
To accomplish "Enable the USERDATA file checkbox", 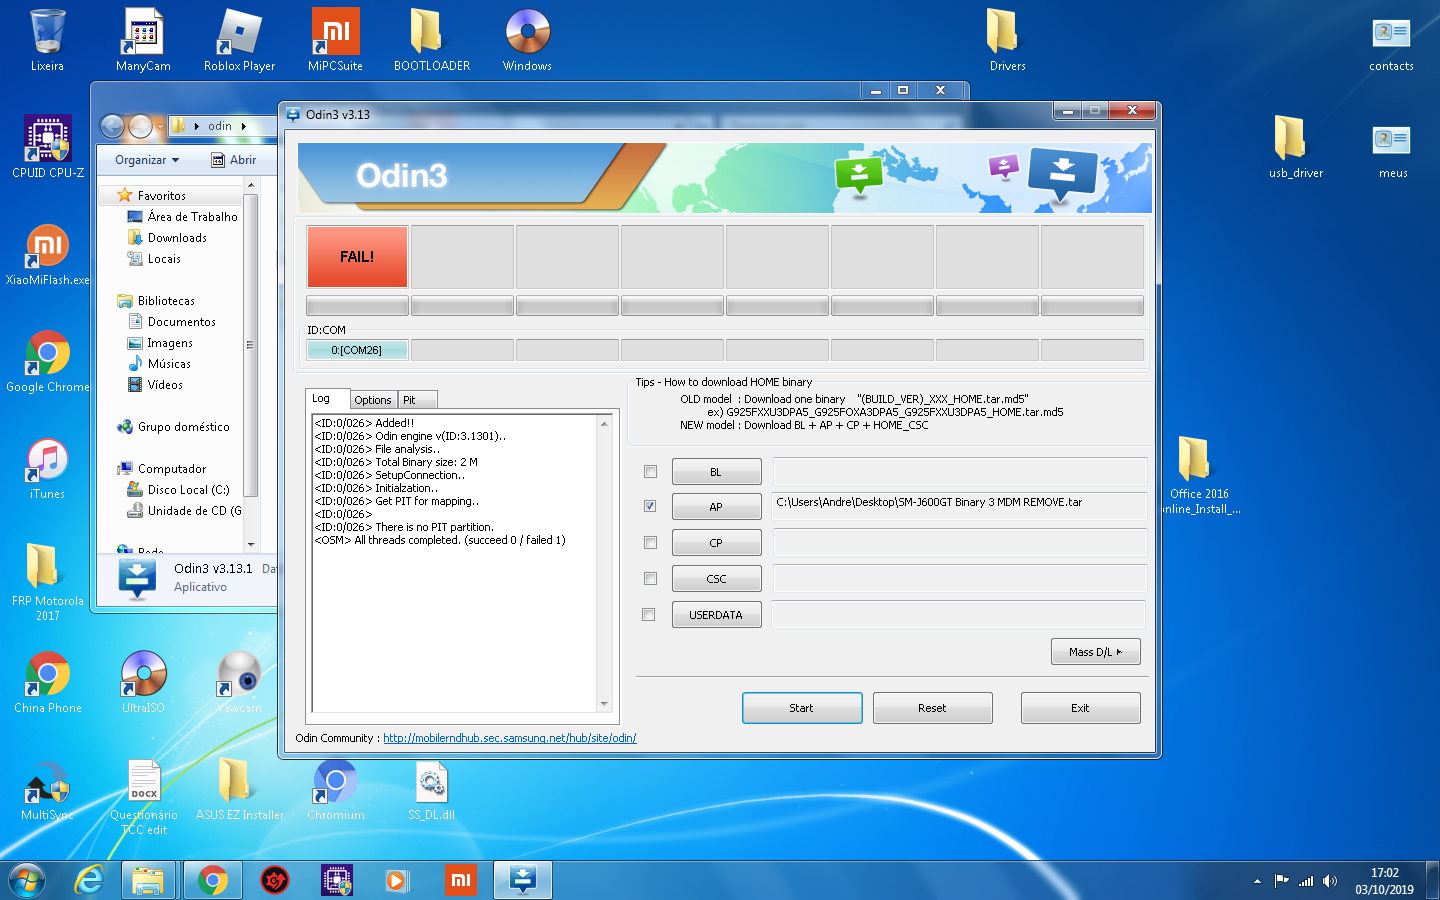I will [648, 614].
